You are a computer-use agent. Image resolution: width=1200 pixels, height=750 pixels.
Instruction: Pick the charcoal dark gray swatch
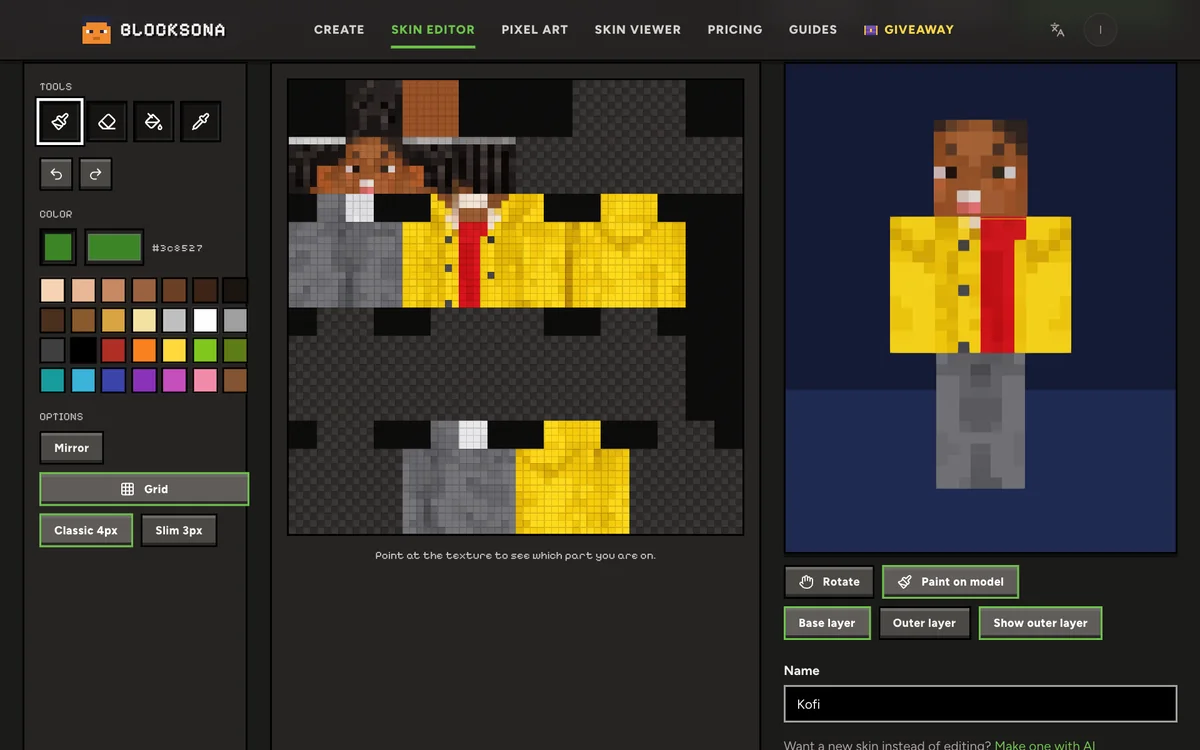[53, 350]
